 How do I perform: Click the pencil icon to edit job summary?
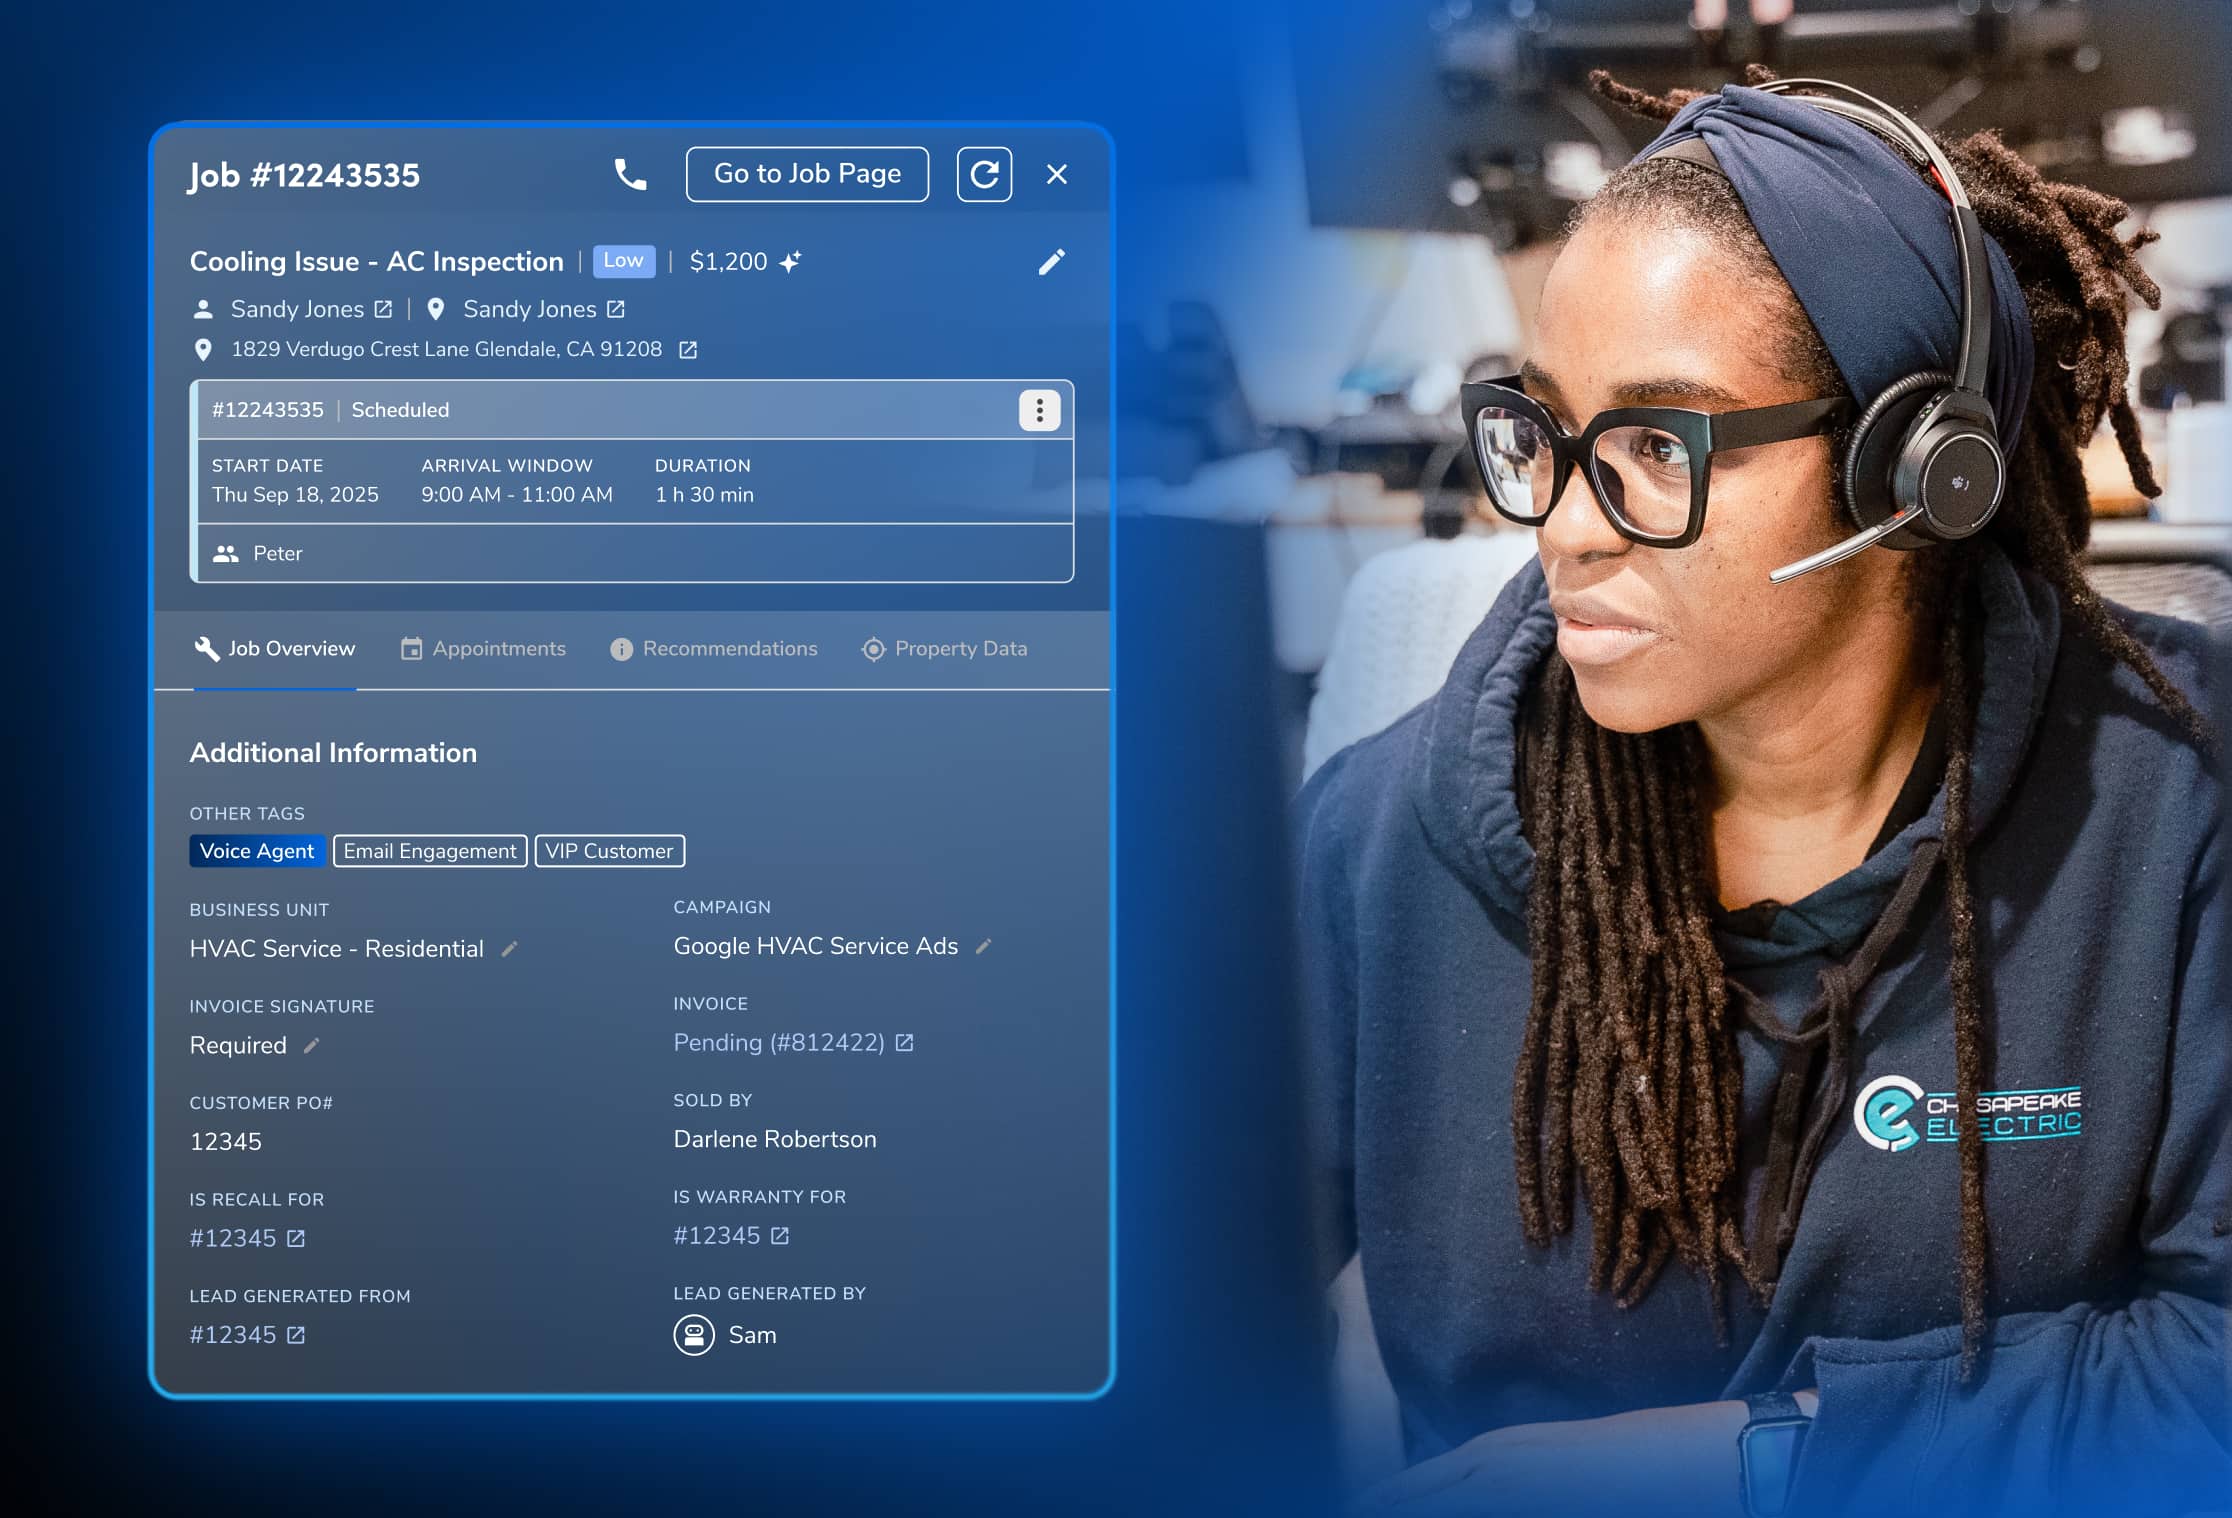(x=1051, y=262)
